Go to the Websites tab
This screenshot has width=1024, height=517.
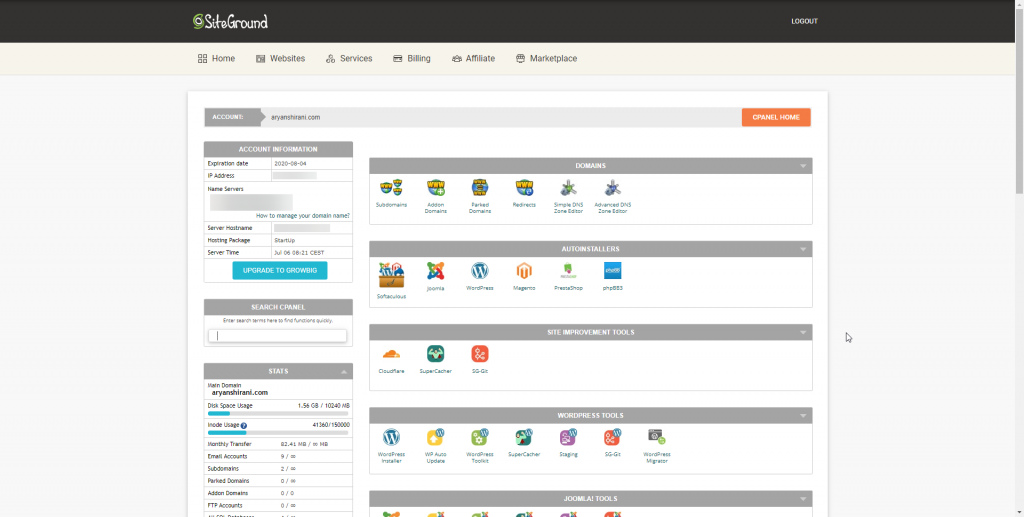click(280, 59)
